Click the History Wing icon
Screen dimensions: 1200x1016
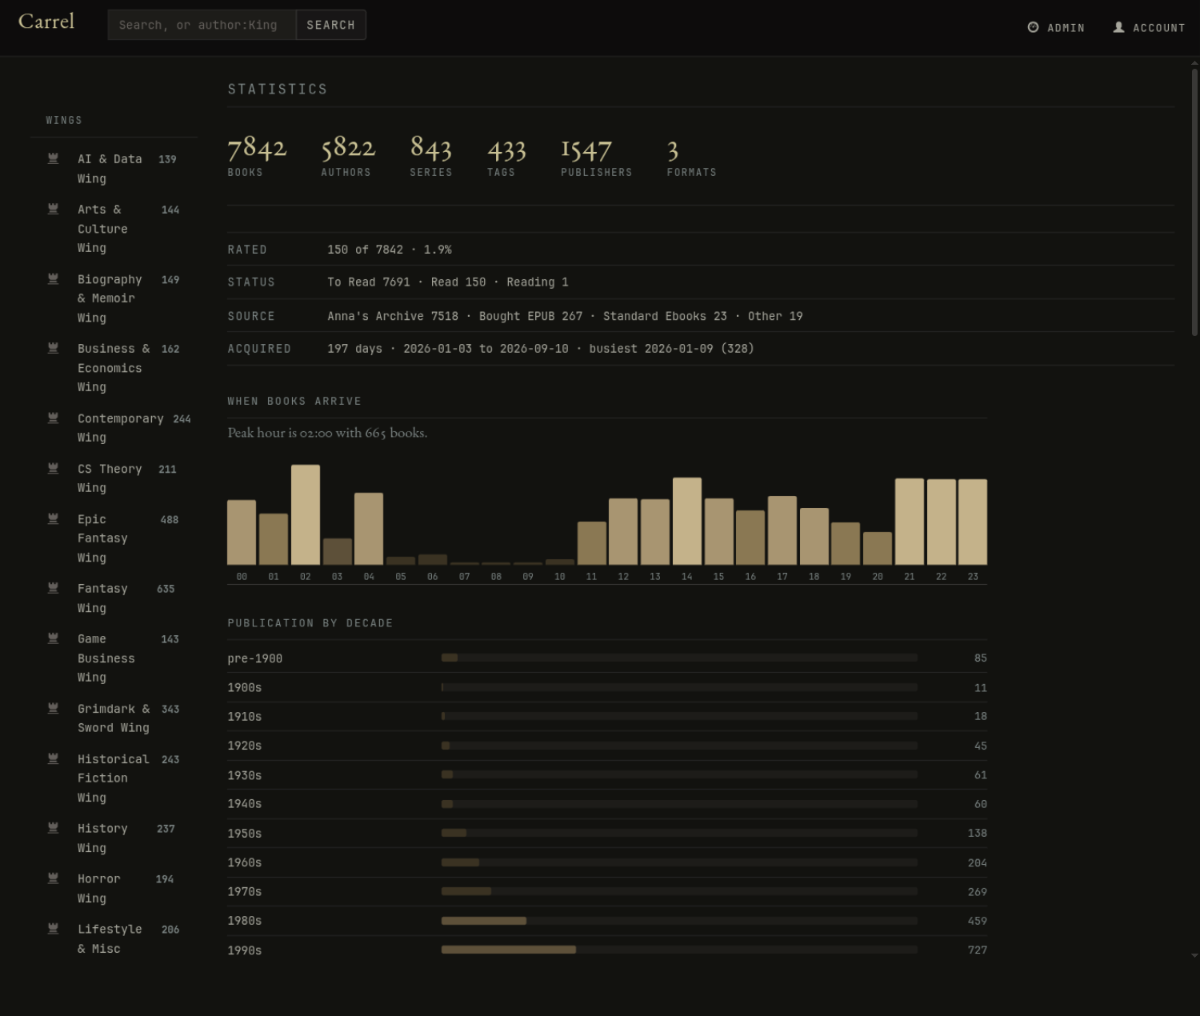pyautogui.click(x=53, y=828)
